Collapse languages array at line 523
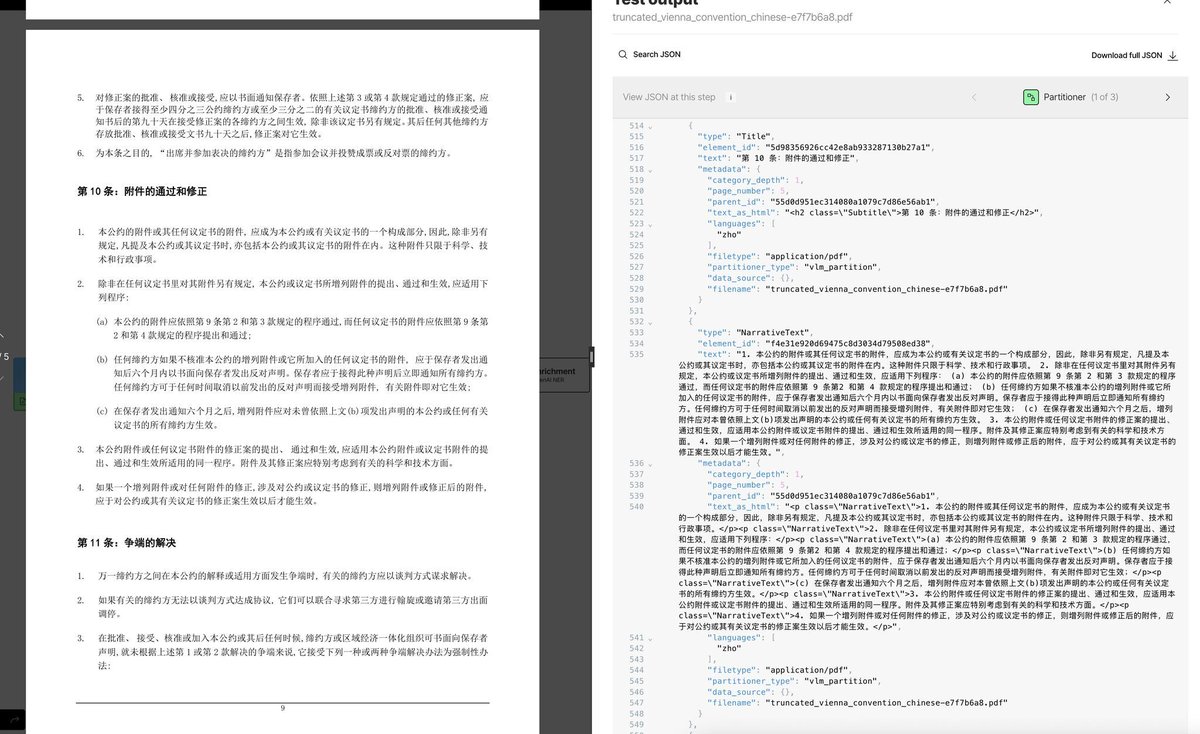Viewport: 1200px width, 734px height. (x=649, y=223)
